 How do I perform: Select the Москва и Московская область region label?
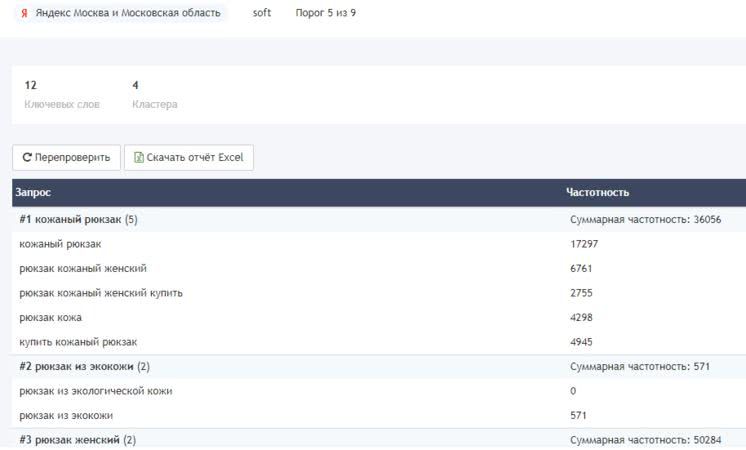pos(128,14)
